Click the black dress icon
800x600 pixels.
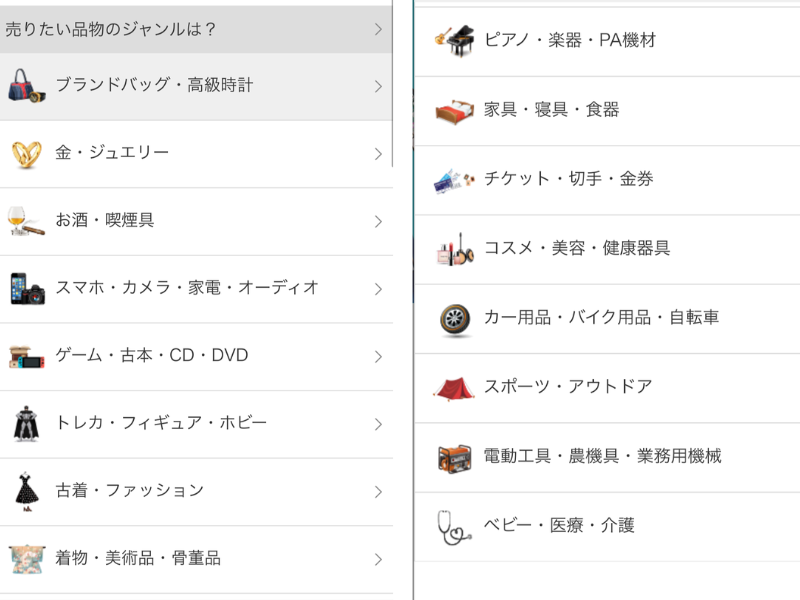point(25,491)
